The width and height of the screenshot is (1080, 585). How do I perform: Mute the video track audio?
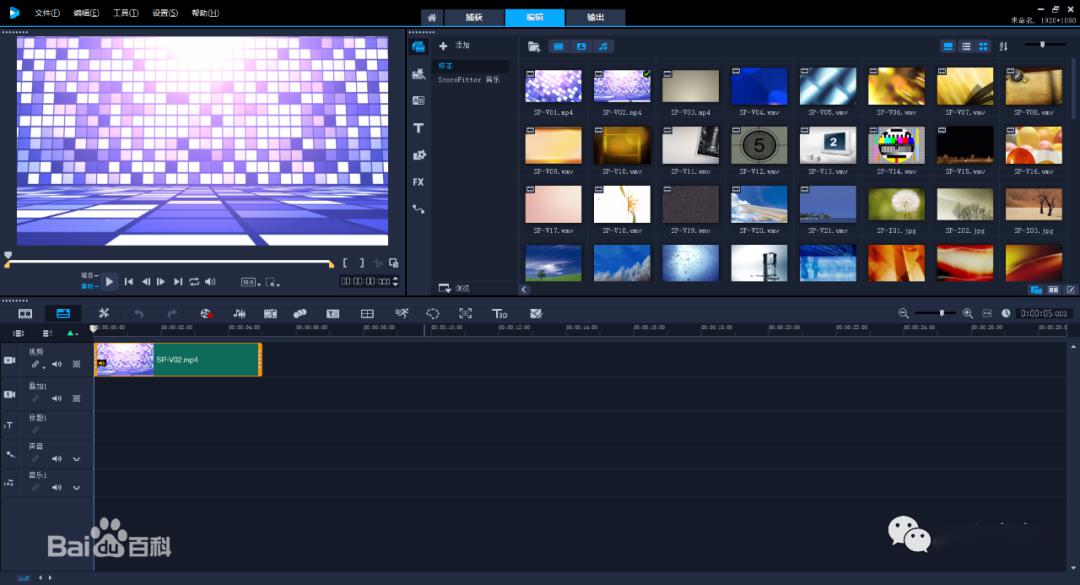tap(56, 364)
